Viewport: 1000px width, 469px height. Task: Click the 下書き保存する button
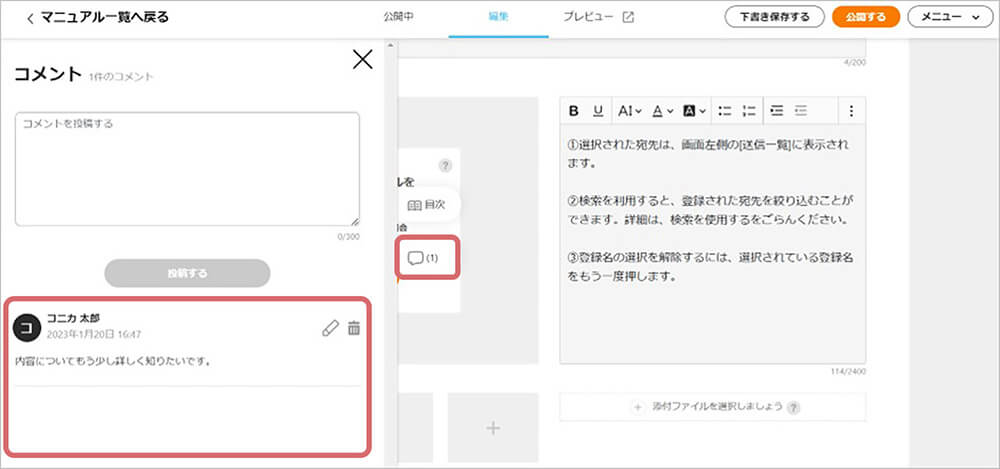point(774,17)
